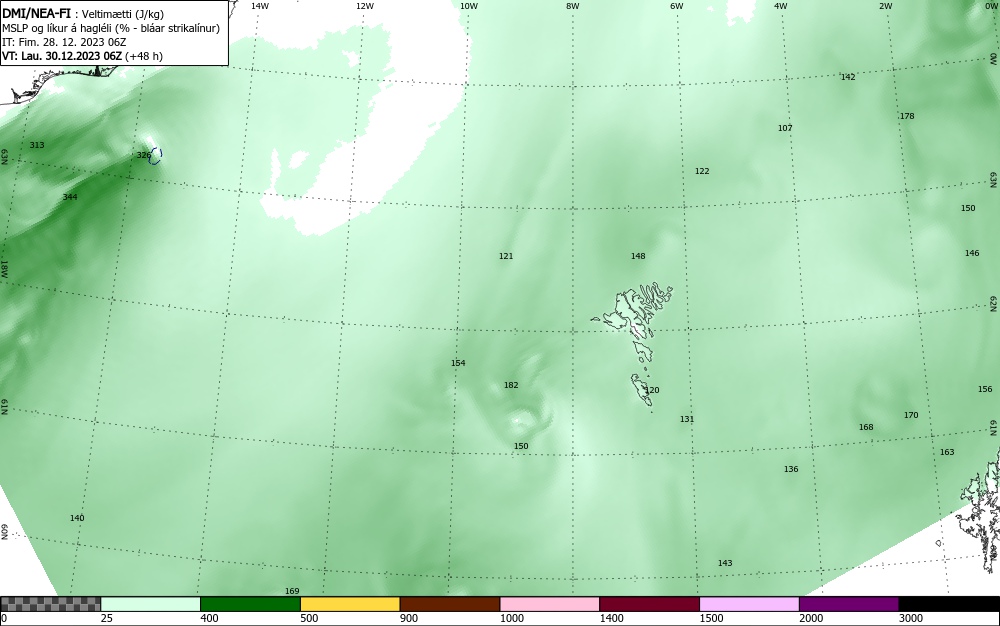Click the 12W longitude label
Viewport: 1000px width, 626px height.
tap(365, 6)
